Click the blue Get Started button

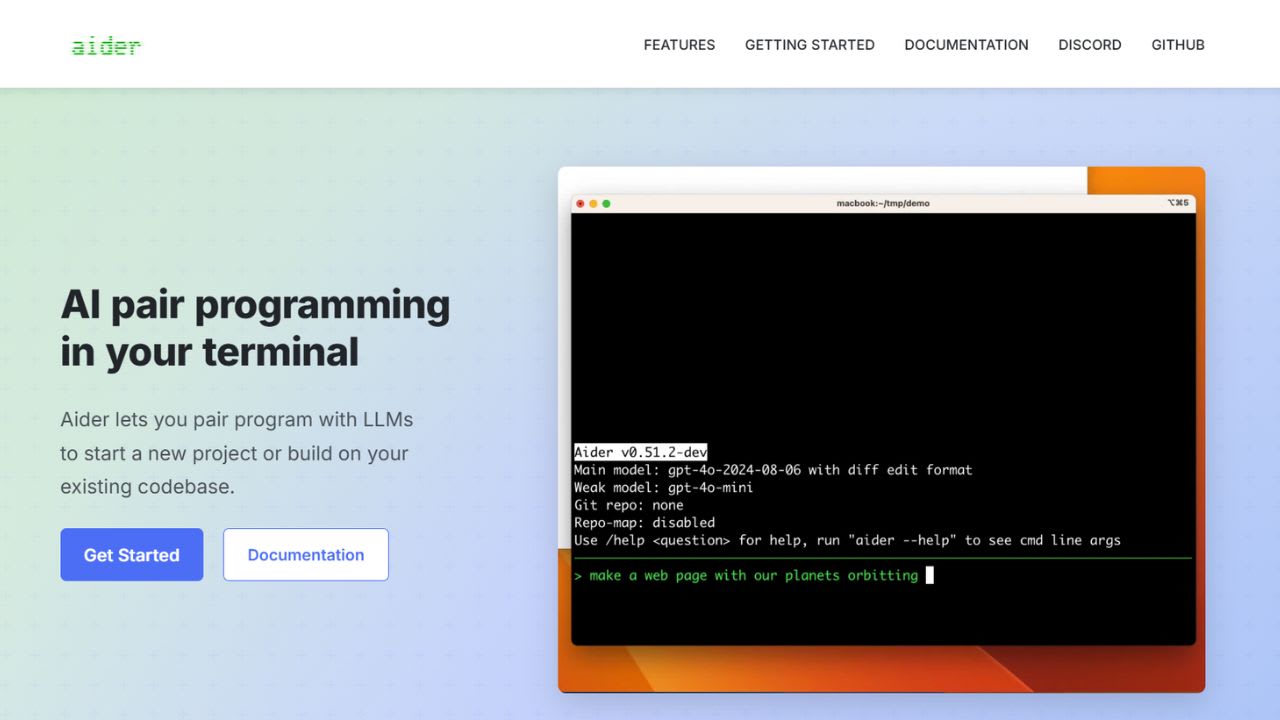pyautogui.click(x=132, y=555)
